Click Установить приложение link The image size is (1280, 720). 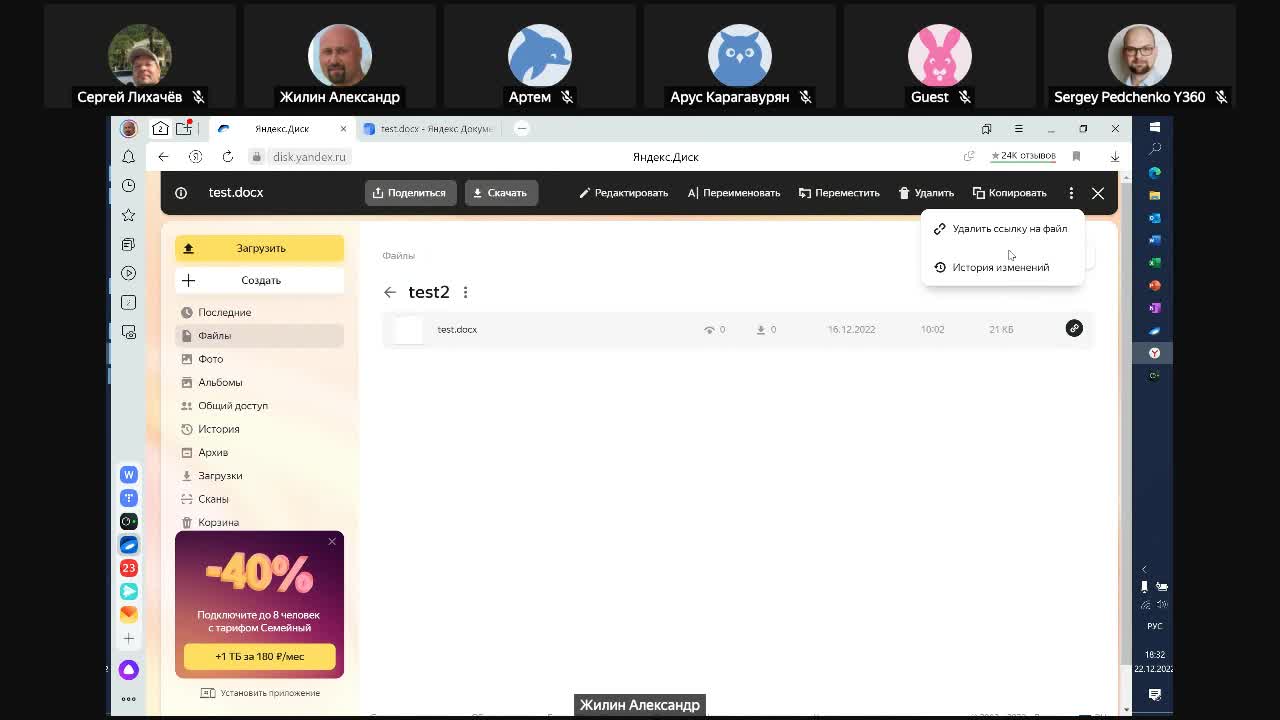260,693
